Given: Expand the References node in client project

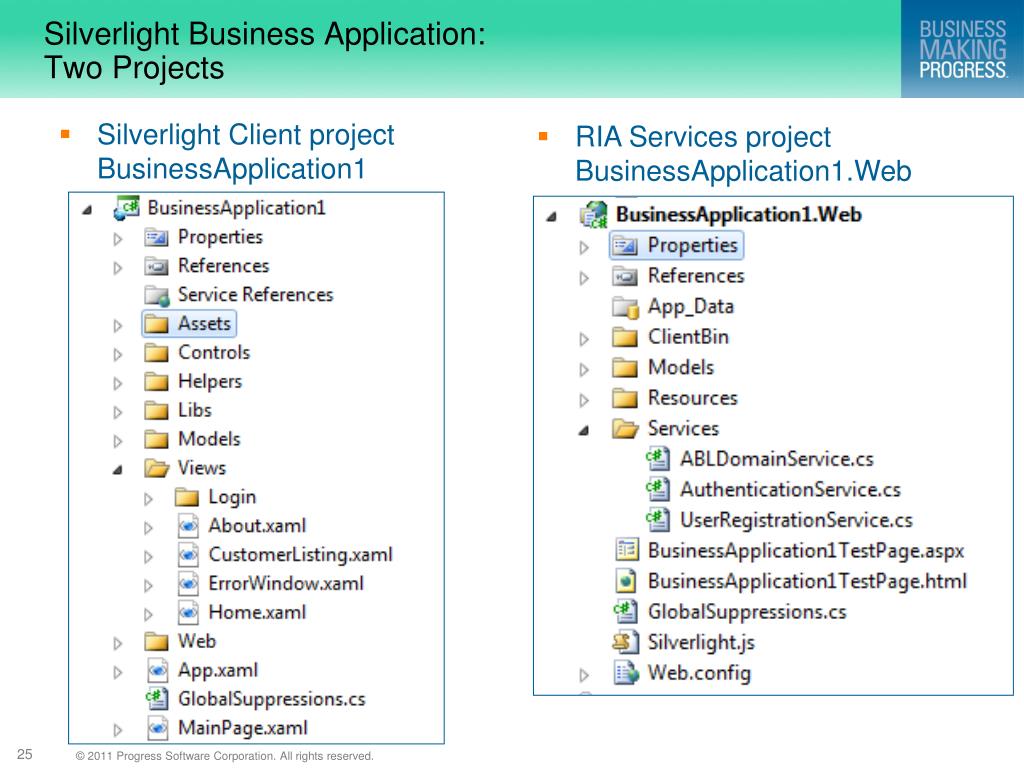Looking at the screenshot, I should point(118,268).
